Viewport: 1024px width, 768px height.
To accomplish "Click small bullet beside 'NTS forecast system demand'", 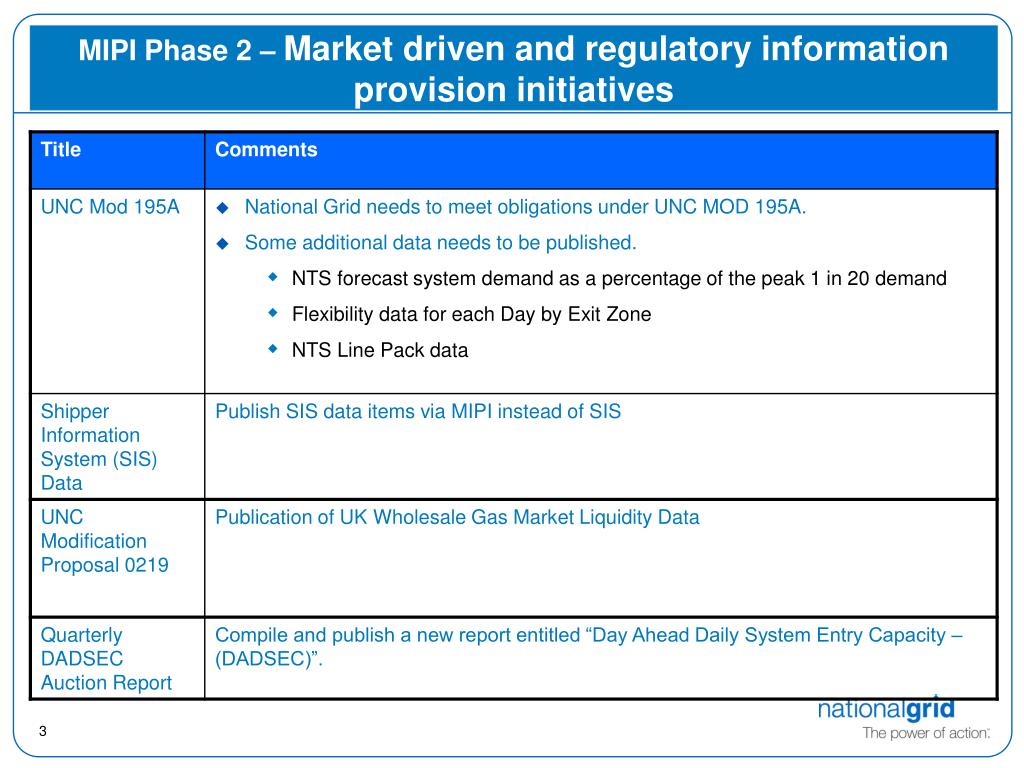I will pos(273,278).
